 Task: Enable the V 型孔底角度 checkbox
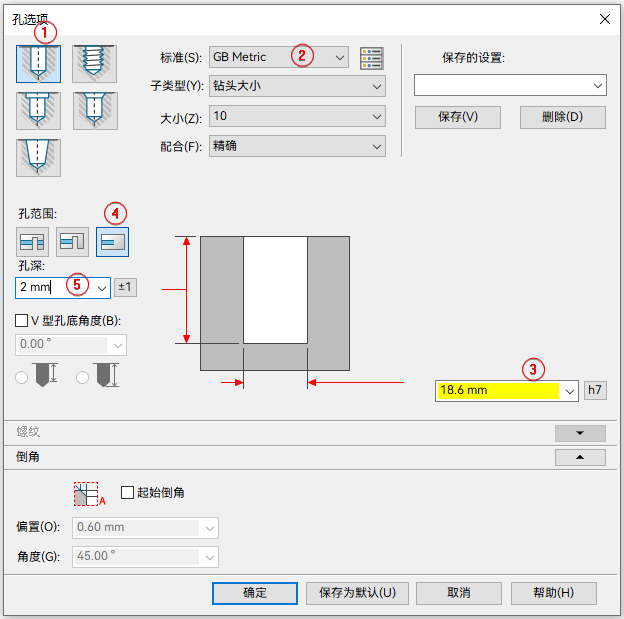(x=21, y=320)
